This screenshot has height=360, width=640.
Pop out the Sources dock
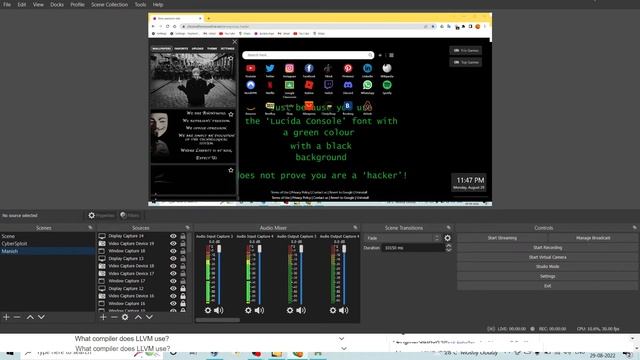(x=187, y=228)
